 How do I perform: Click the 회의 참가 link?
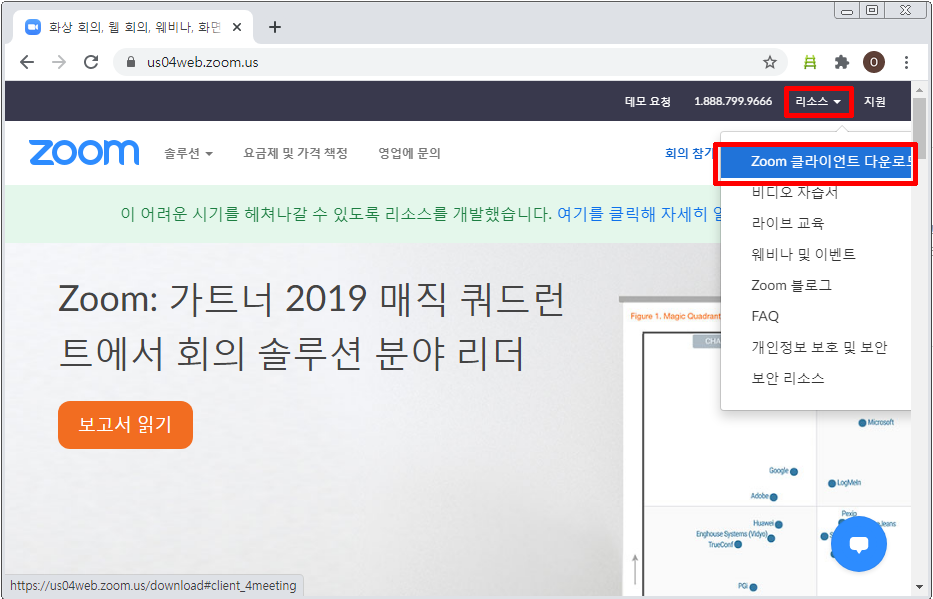(x=688, y=153)
